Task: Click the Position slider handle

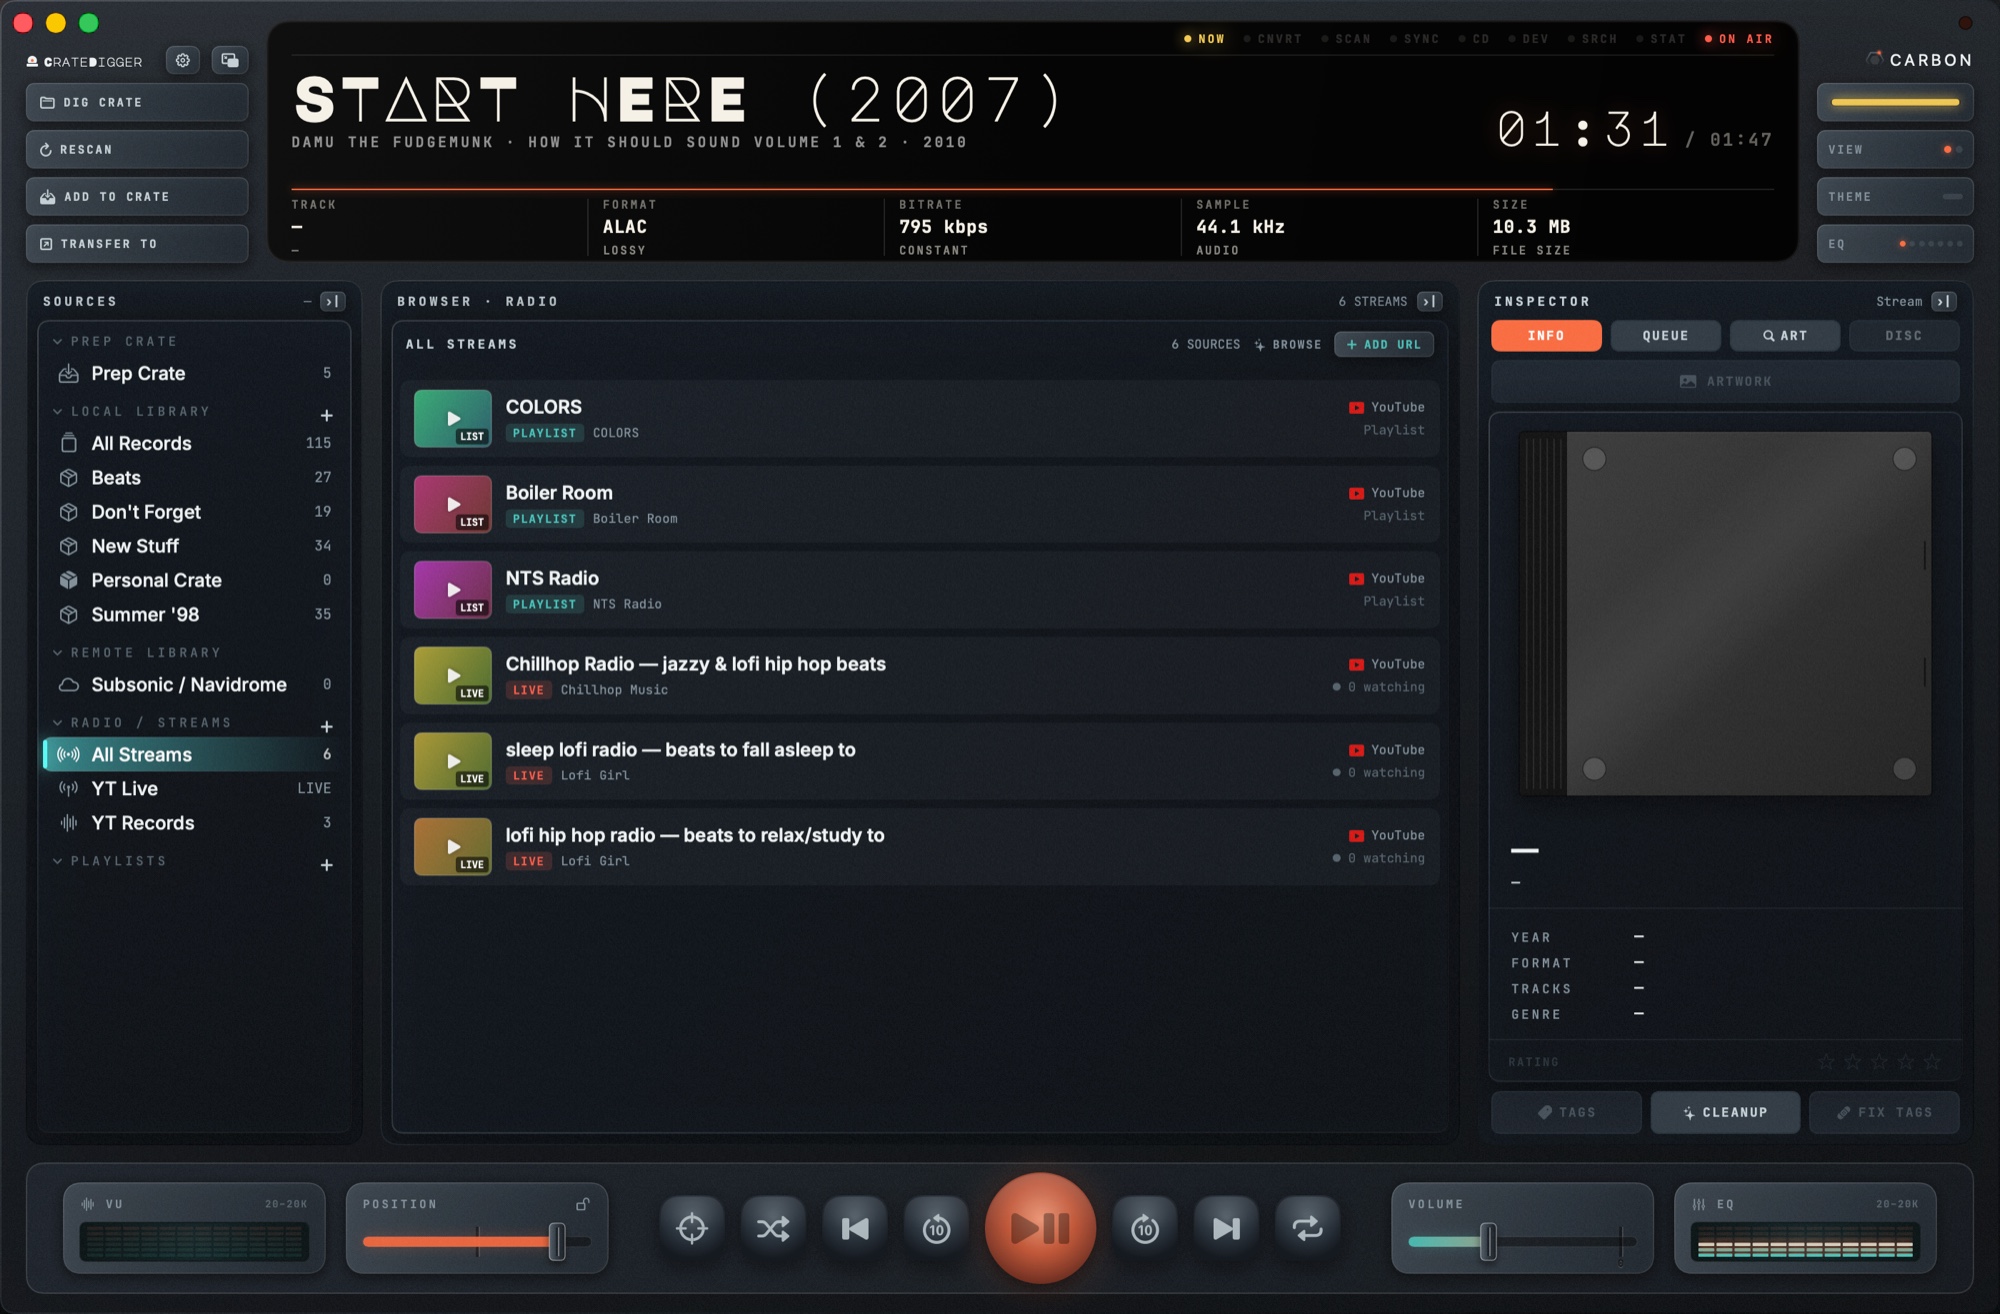Action: click(x=557, y=1242)
